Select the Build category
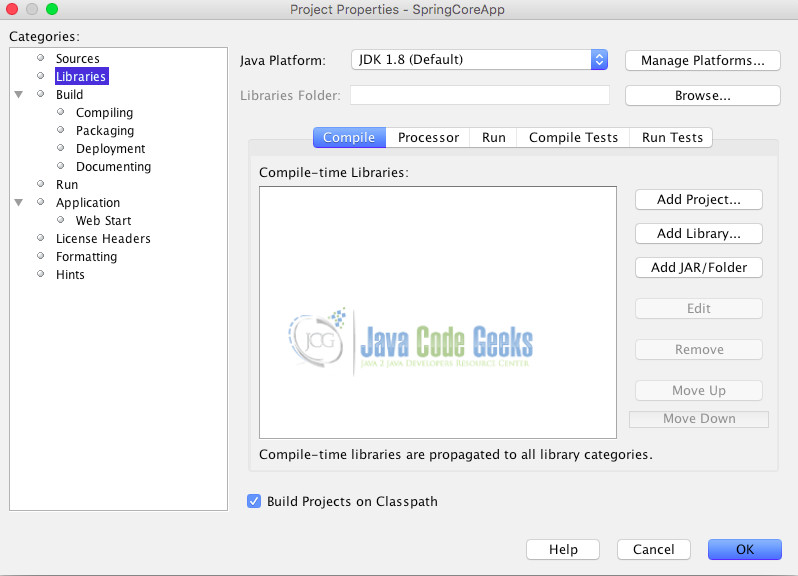798x576 pixels. (x=69, y=95)
